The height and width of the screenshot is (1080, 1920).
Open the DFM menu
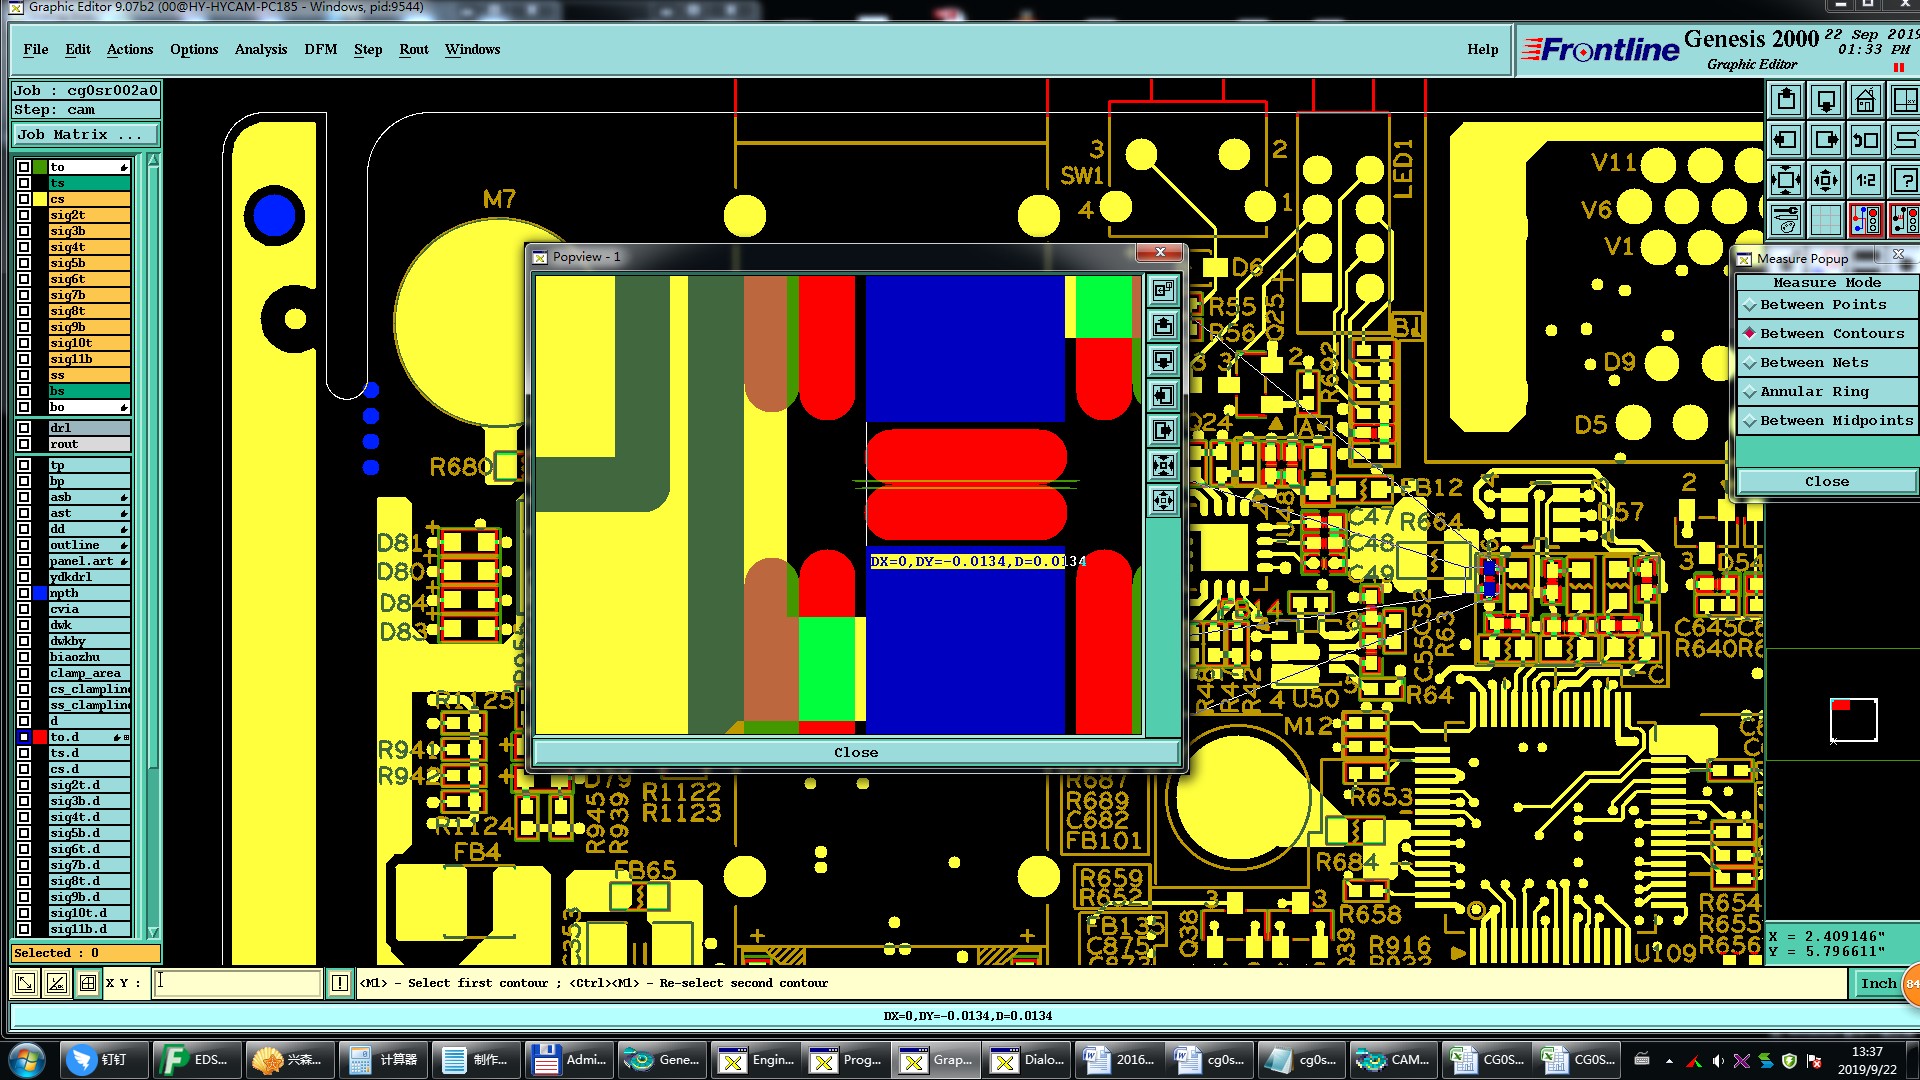pos(320,49)
